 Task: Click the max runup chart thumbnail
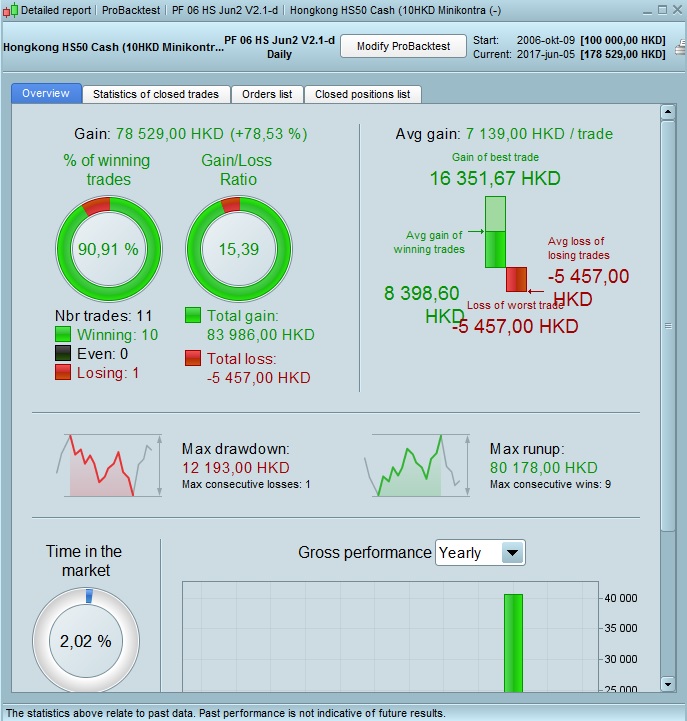[x=418, y=465]
